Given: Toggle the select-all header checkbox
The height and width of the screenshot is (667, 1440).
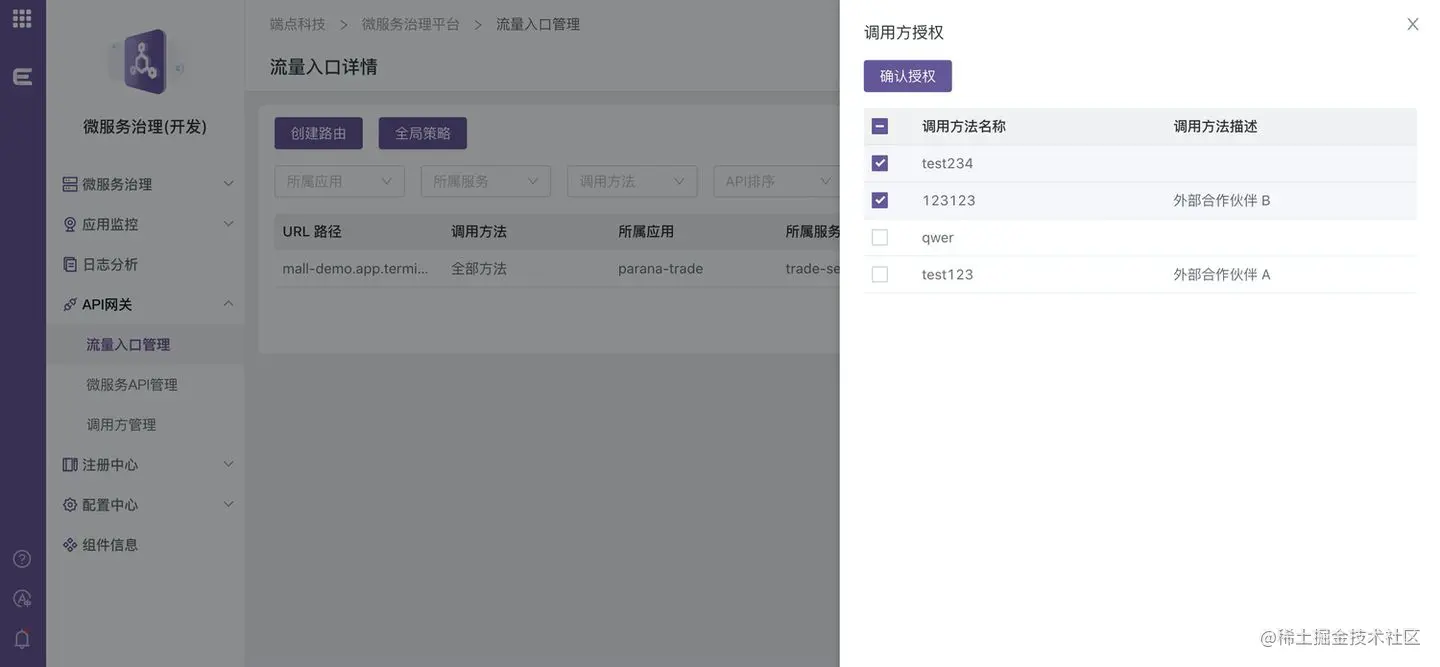Looking at the screenshot, I should point(880,126).
